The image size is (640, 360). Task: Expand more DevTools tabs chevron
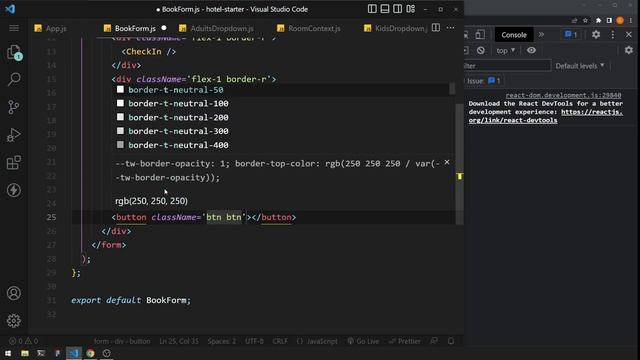[541, 35]
